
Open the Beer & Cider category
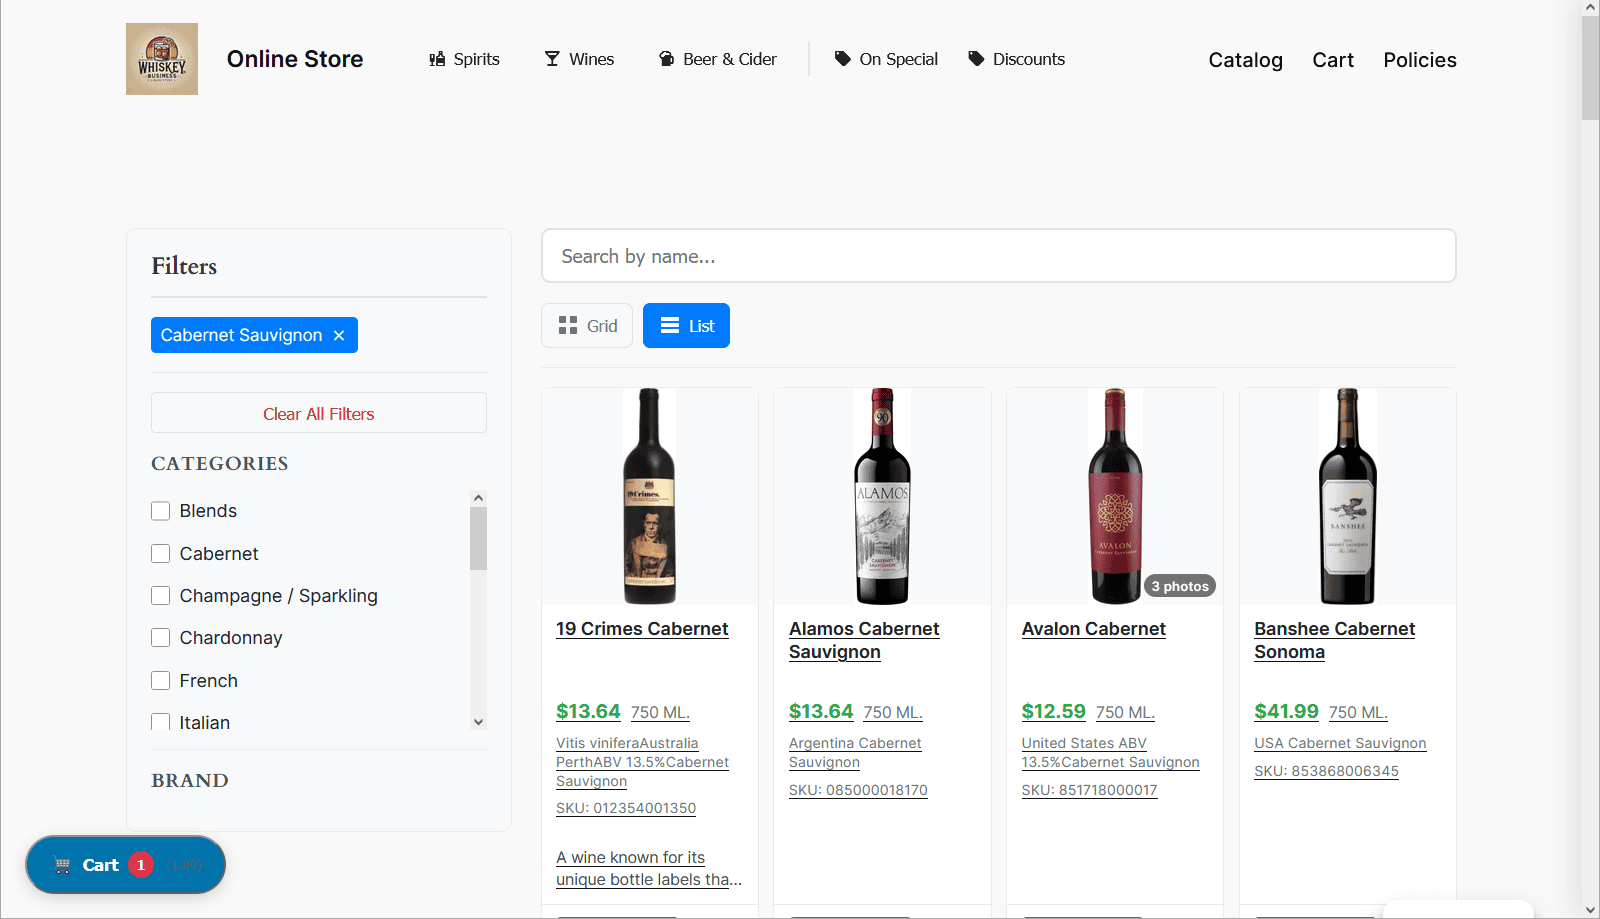coord(717,59)
